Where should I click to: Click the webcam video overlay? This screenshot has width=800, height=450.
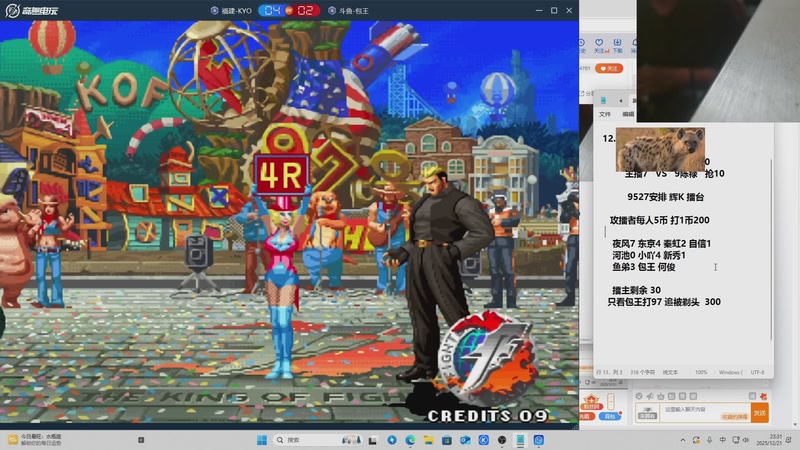(718, 61)
